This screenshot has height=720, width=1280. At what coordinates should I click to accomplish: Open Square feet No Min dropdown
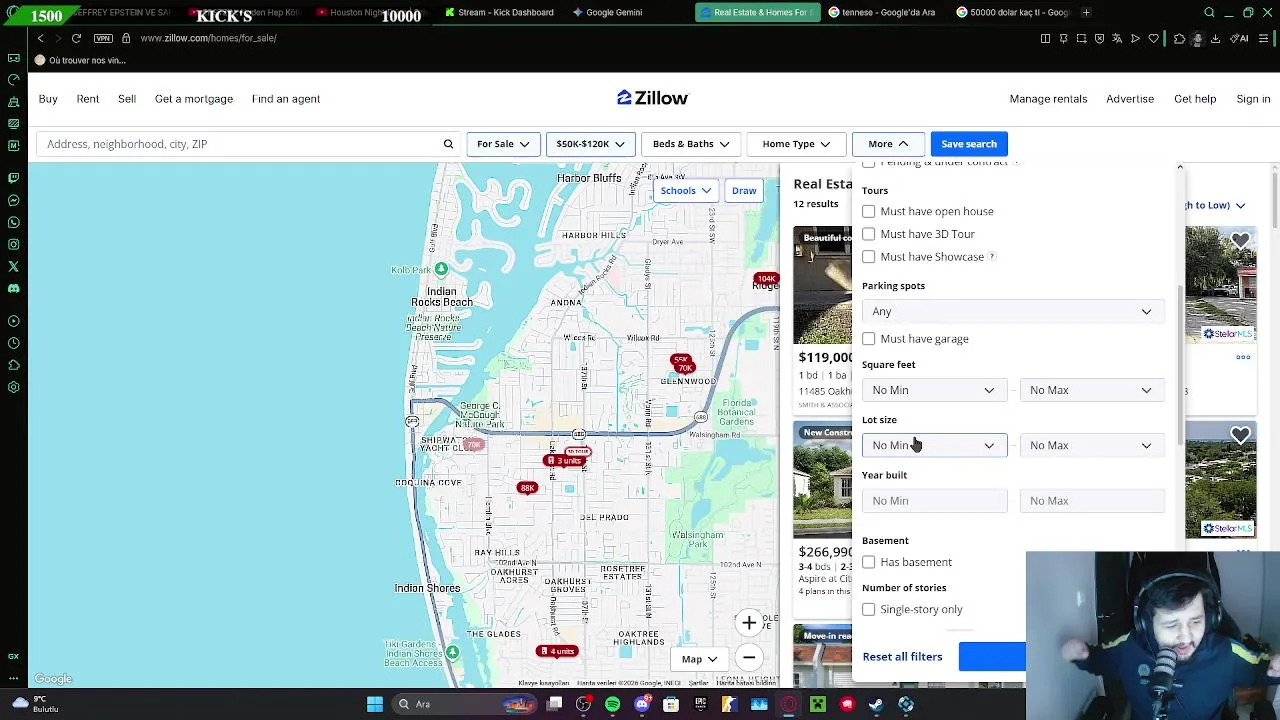934,390
